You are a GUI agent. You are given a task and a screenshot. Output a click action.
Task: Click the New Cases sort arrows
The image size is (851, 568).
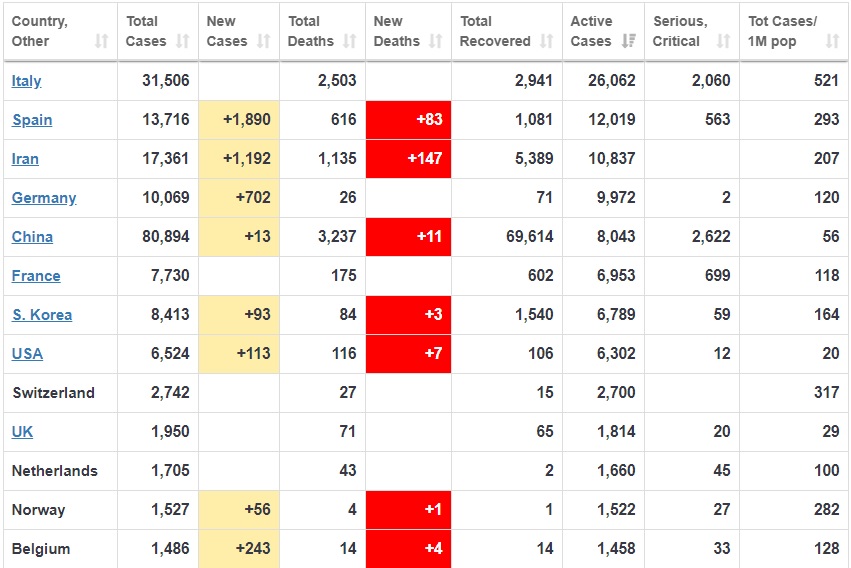click(263, 41)
